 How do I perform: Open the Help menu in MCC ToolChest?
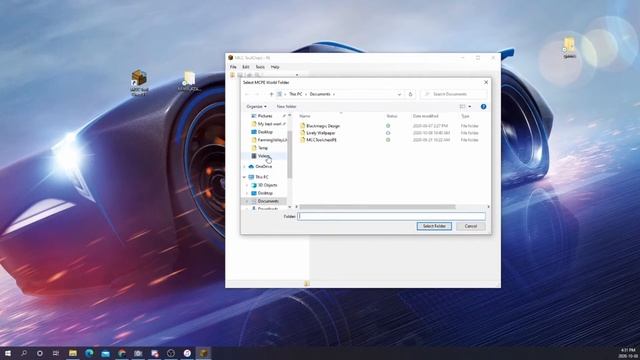coord(275,67)
